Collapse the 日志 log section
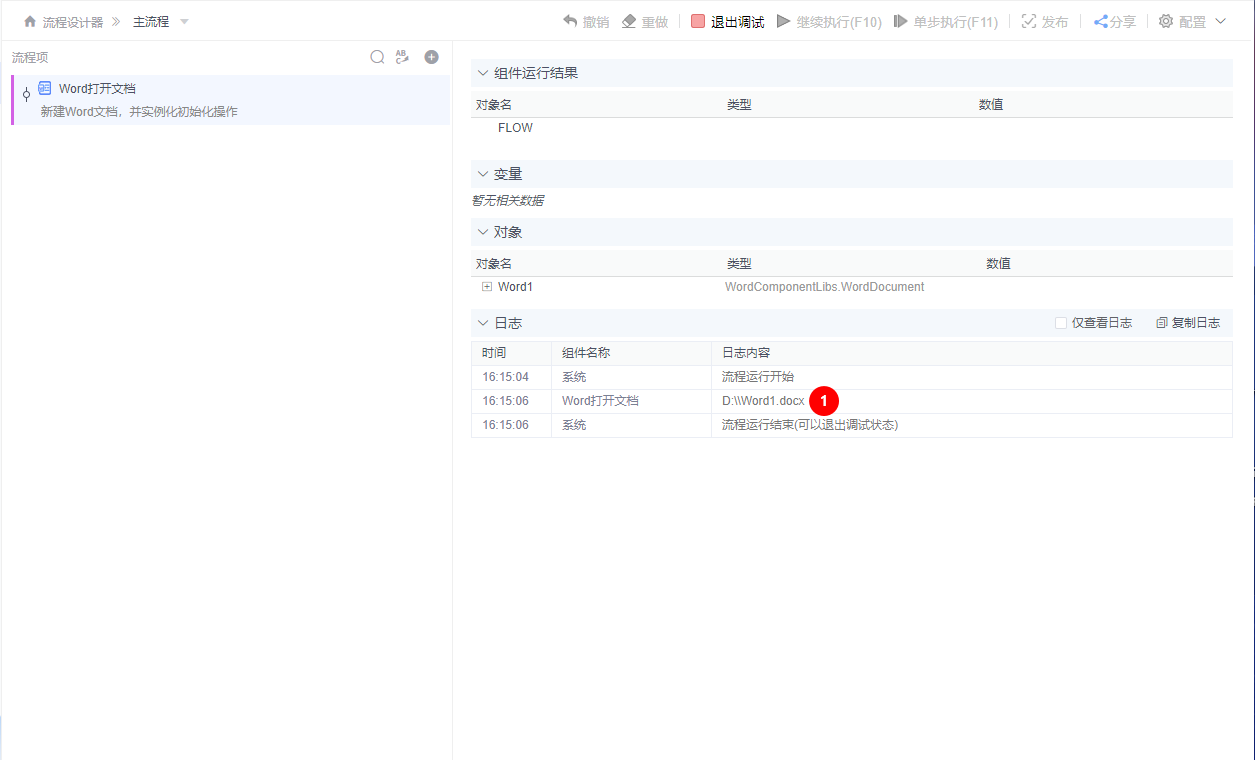The height and width of the screenshot is (760, 1255). [483, 322]
